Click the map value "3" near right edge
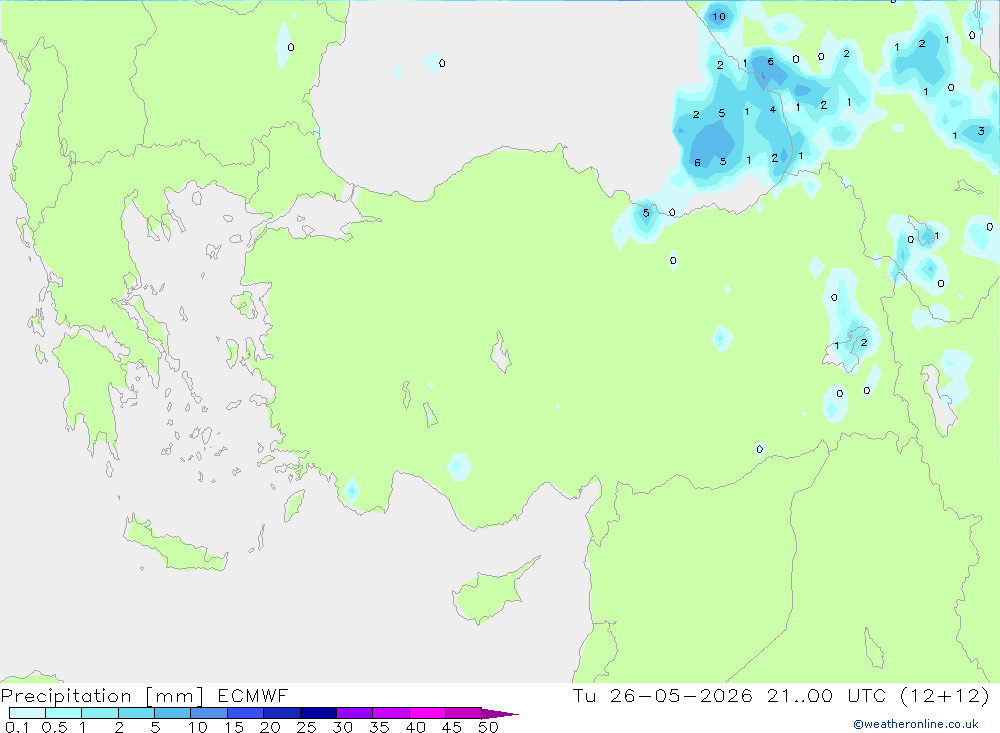This screenshot has width=1000, height=733. (x=982, y=131)
